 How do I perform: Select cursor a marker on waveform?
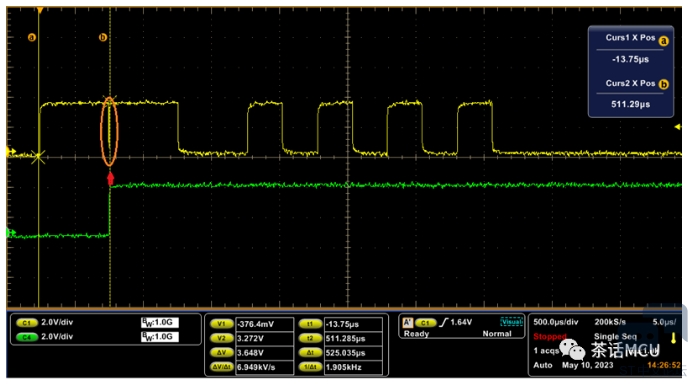click(x=32, y=37)
